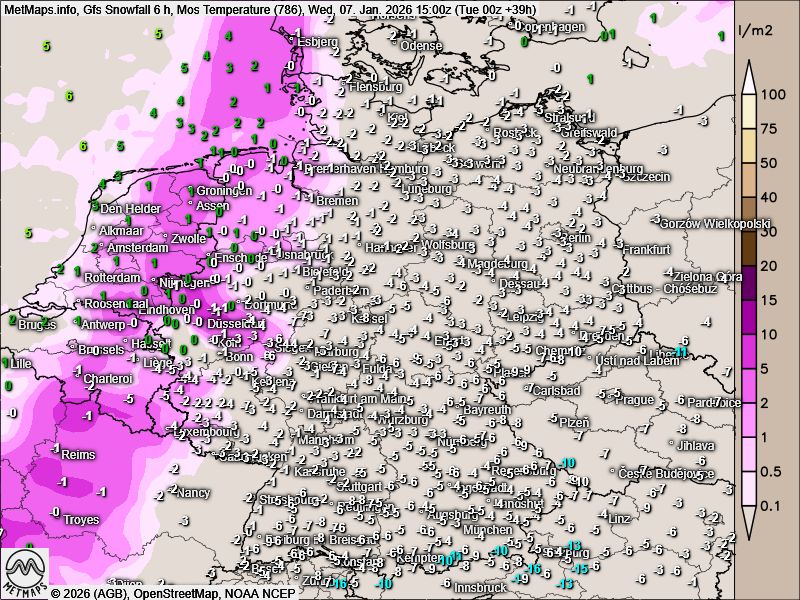Click the MetMaps.info title link
This screenshot has width=800, height=600.
tap(40, 9)
